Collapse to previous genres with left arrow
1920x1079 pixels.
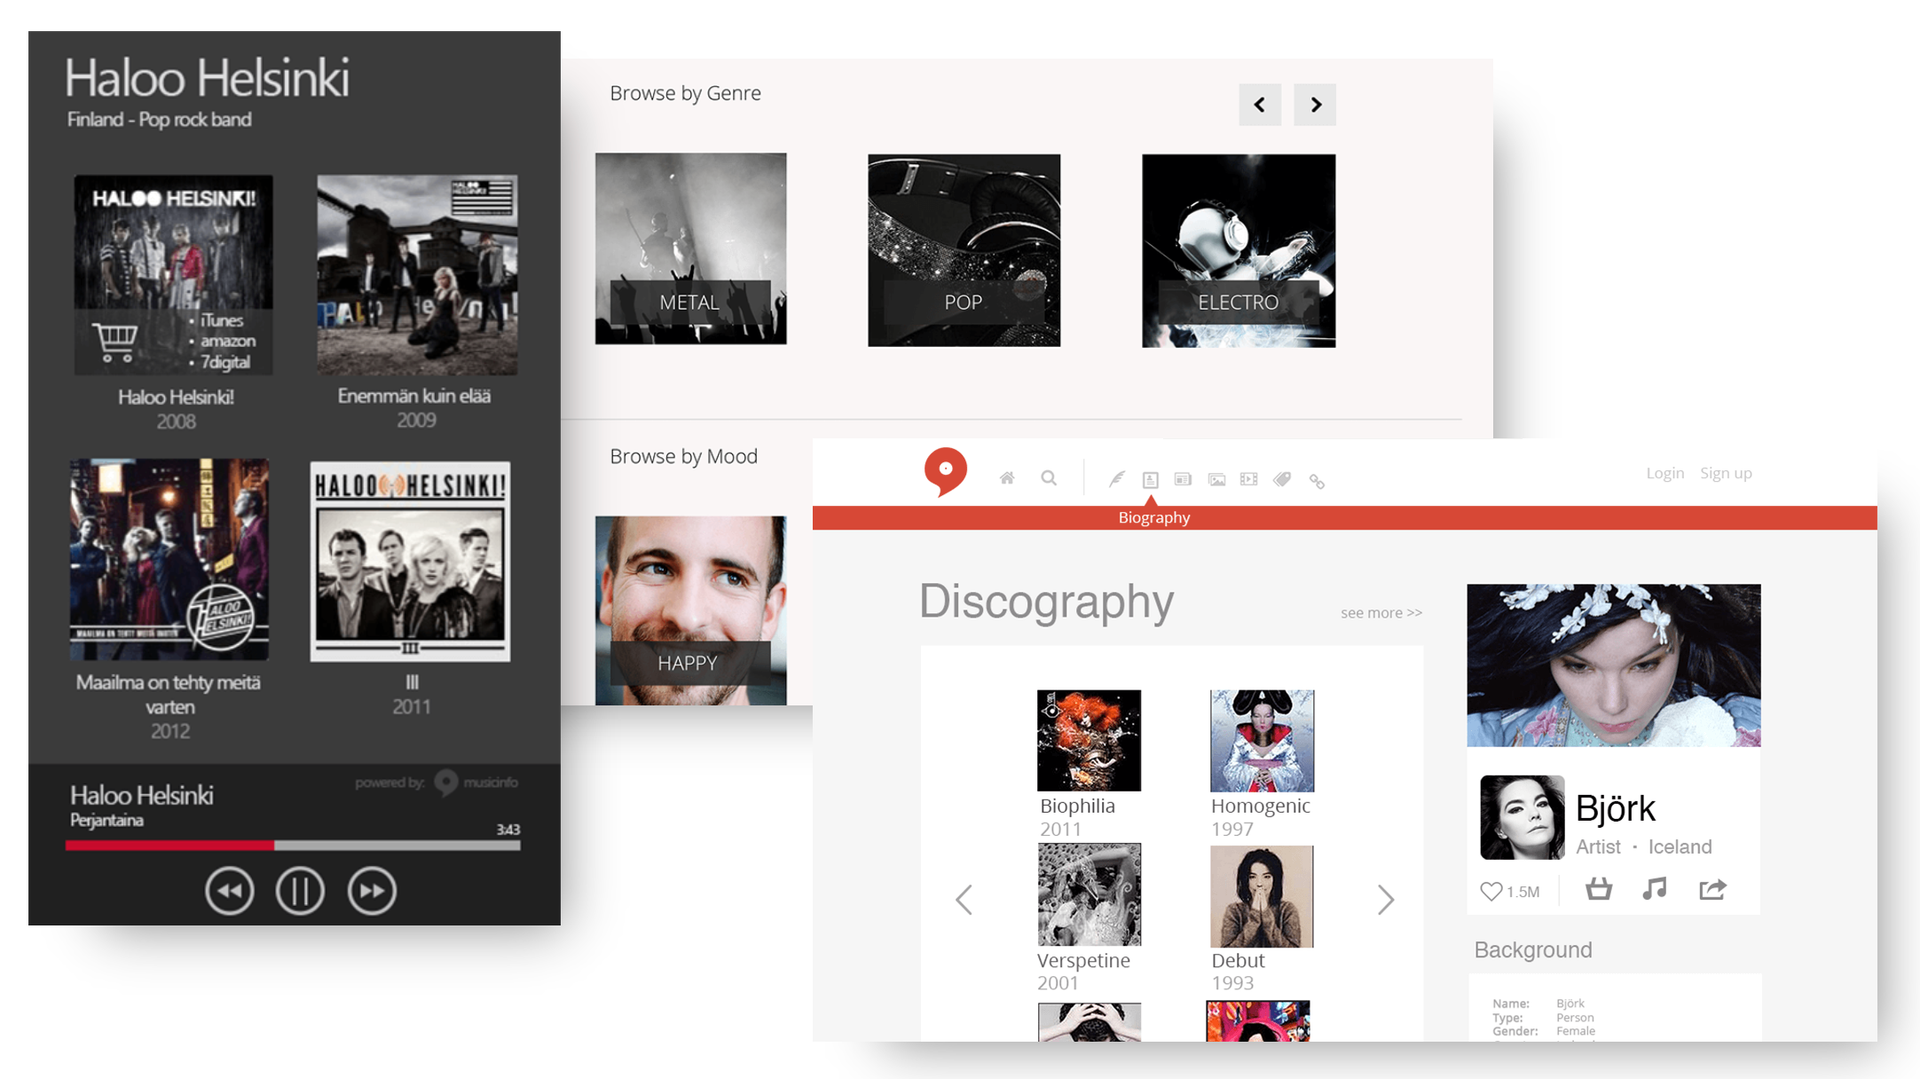point(1259,104)
